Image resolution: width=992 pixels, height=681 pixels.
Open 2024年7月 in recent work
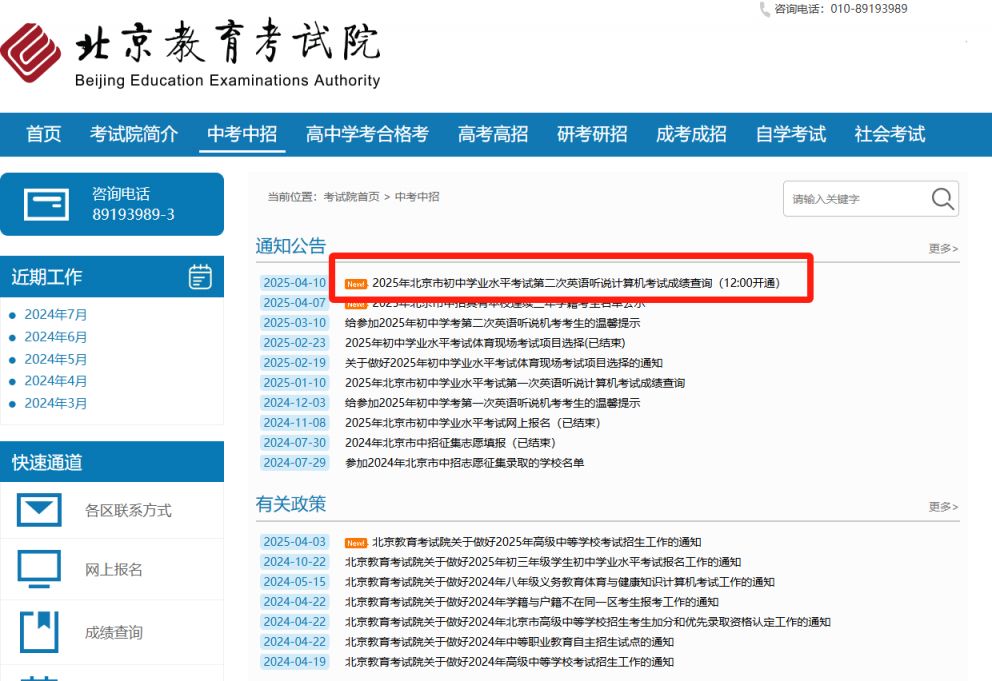click(56, 315)
